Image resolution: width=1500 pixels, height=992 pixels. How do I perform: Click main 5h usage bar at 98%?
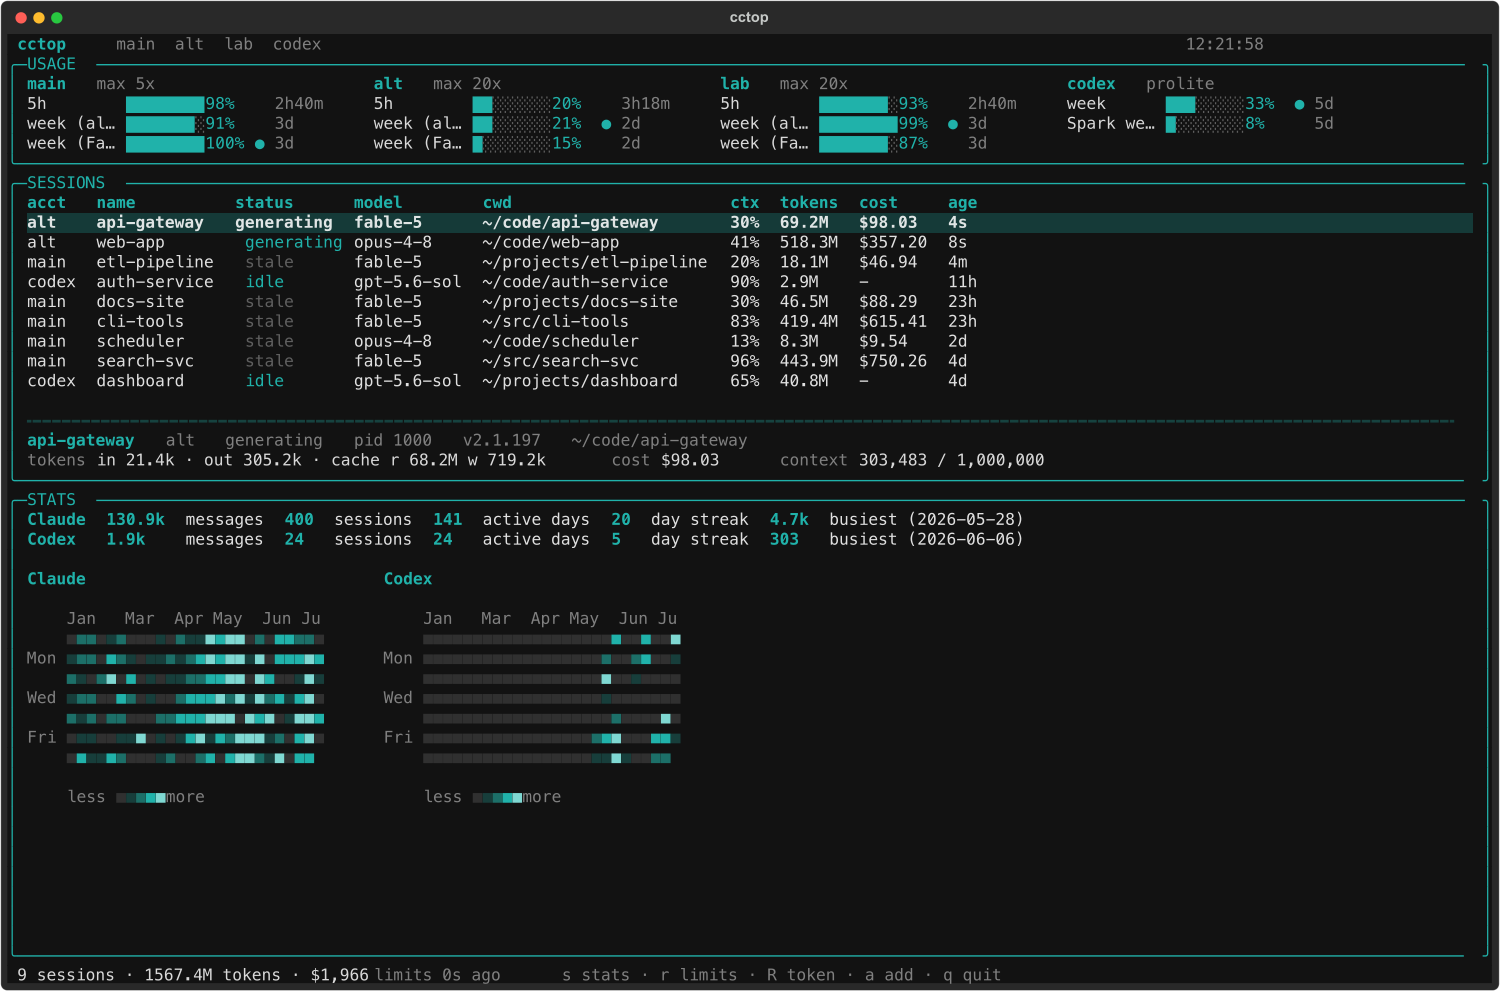[x=165, y=104]
